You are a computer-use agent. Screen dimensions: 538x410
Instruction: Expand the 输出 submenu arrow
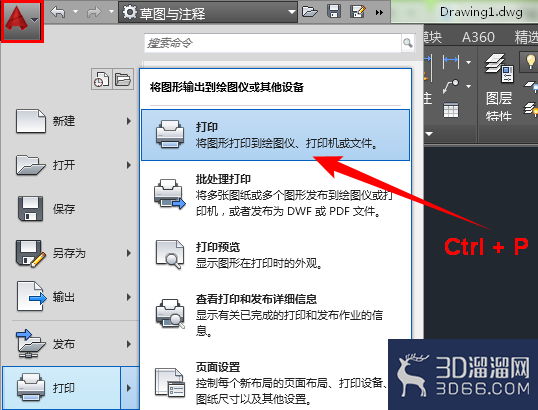click(x=129, y=297)
